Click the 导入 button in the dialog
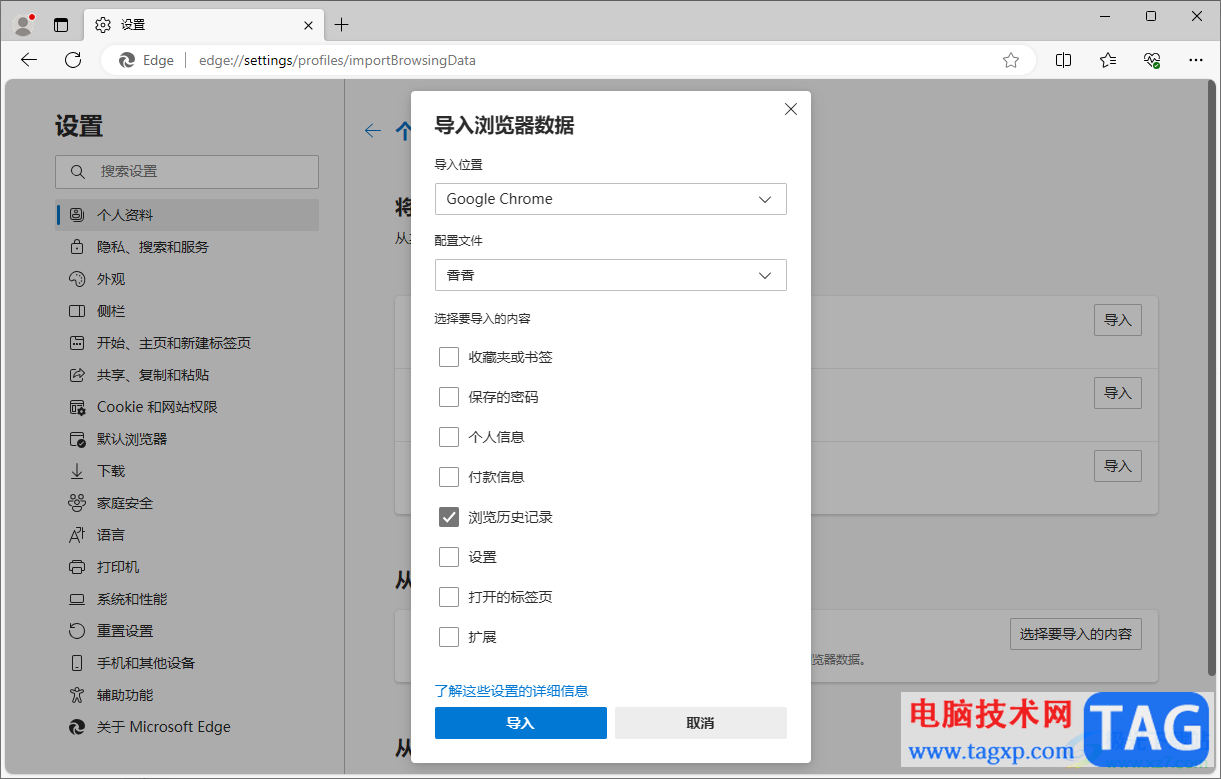The height and width of the screenshot is (779, 1221). (x=520, y=722)
